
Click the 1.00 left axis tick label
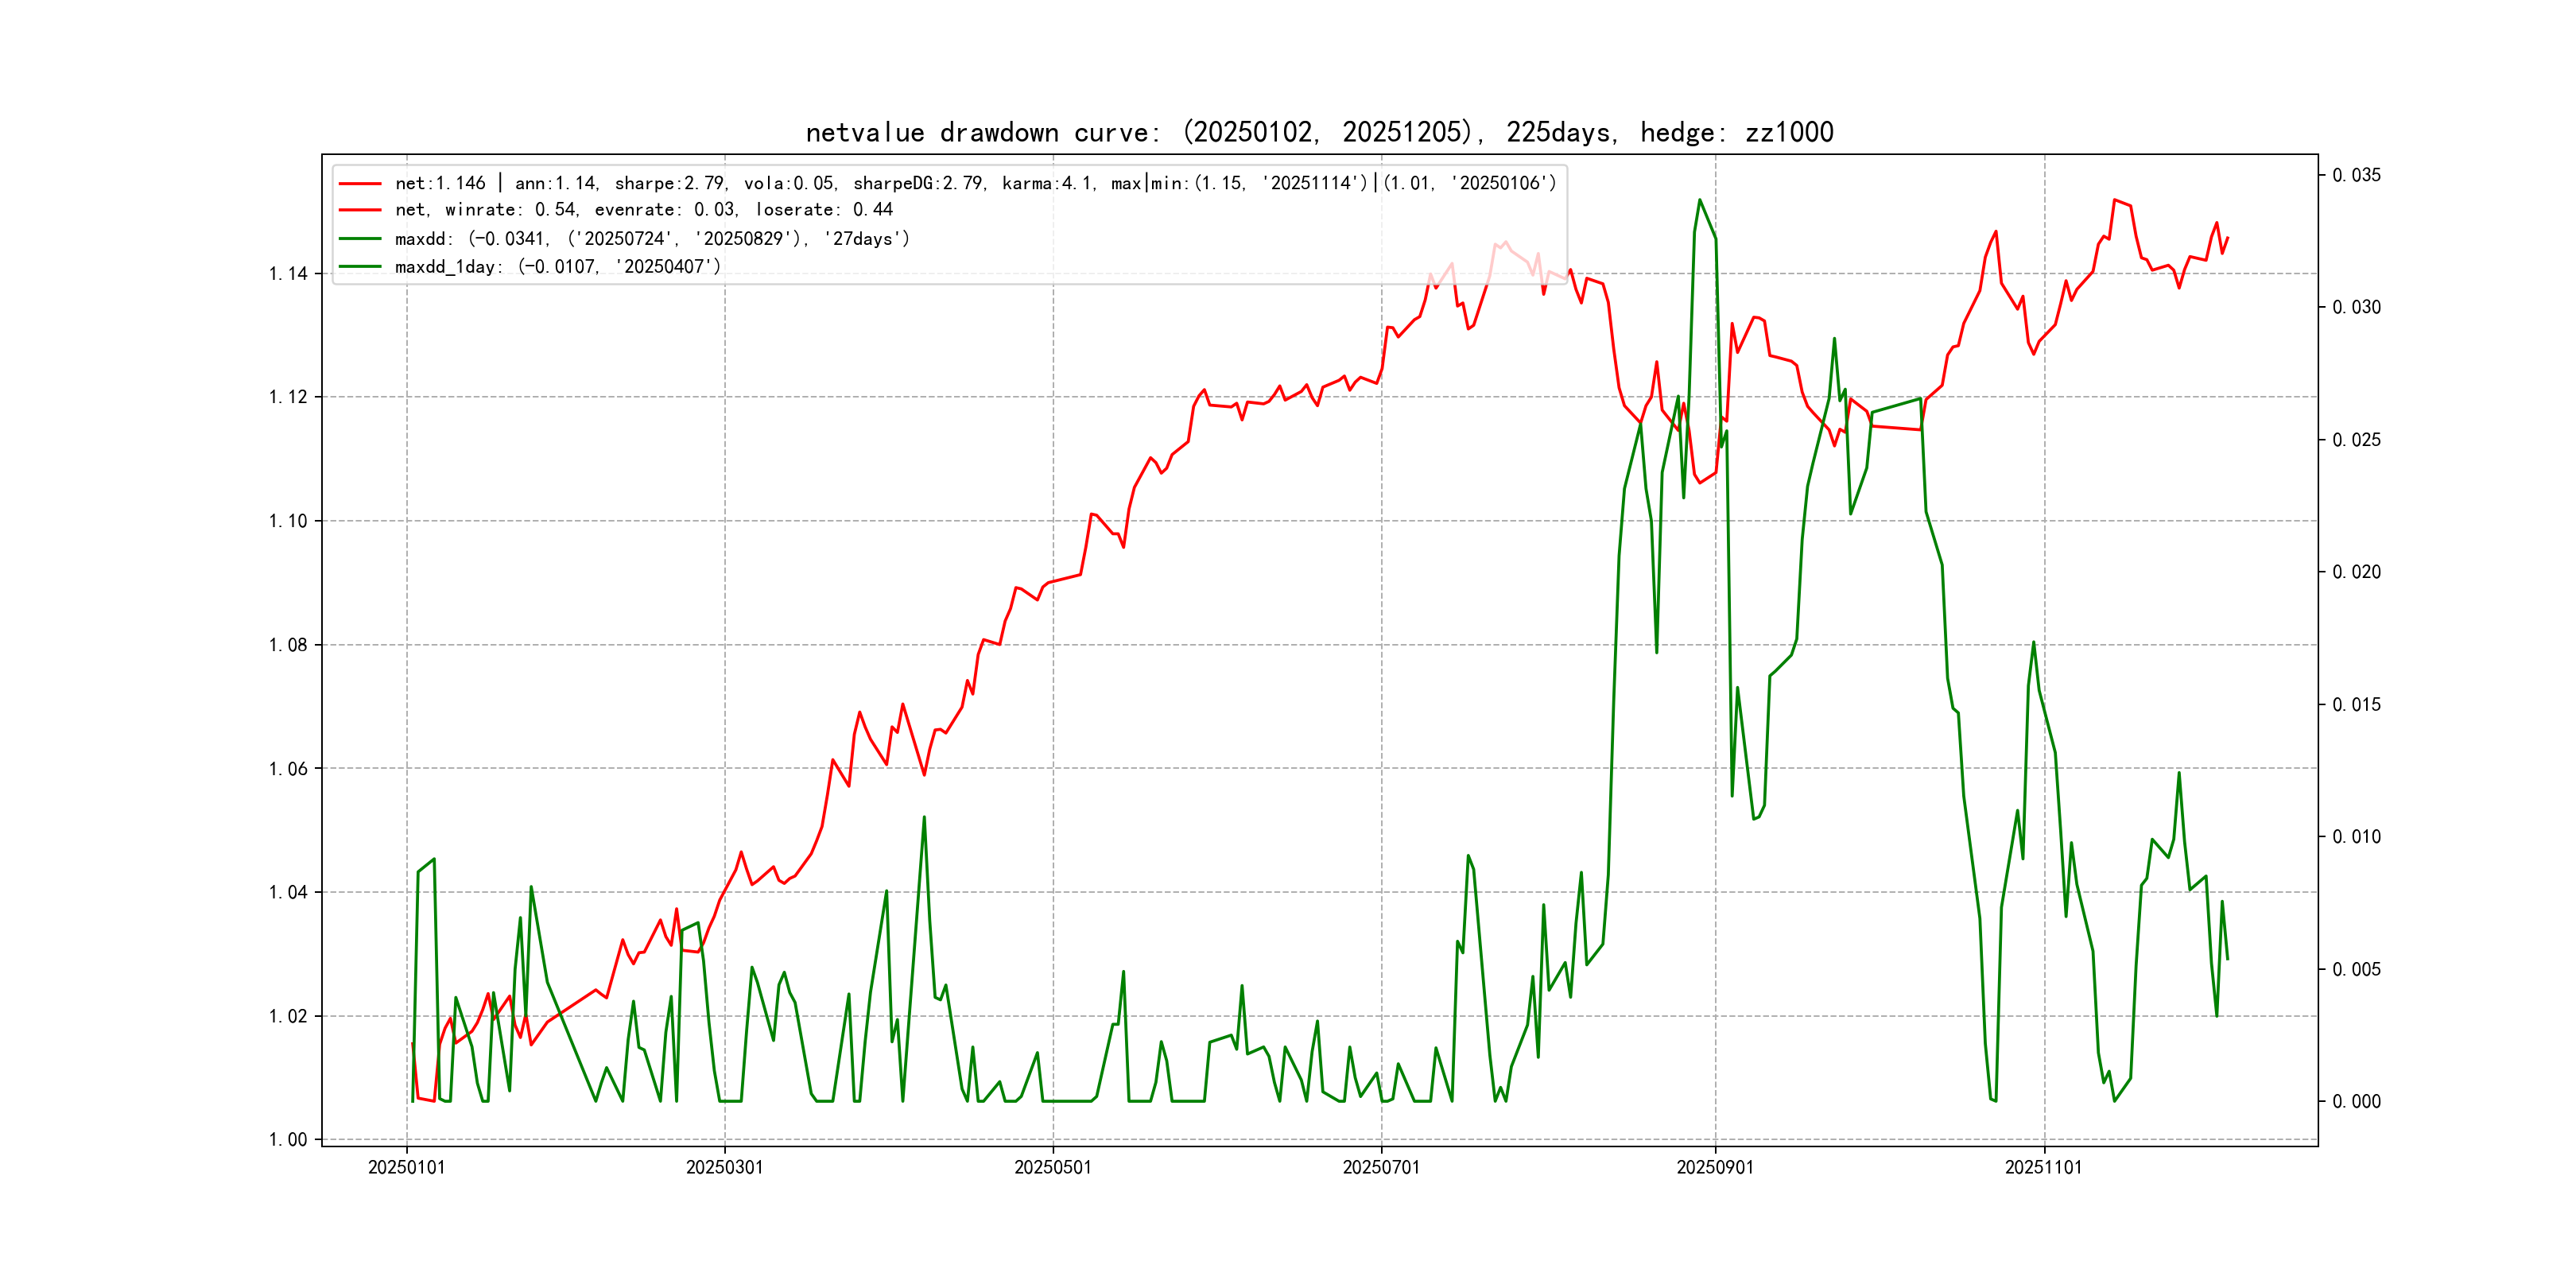coord(288,1140)
